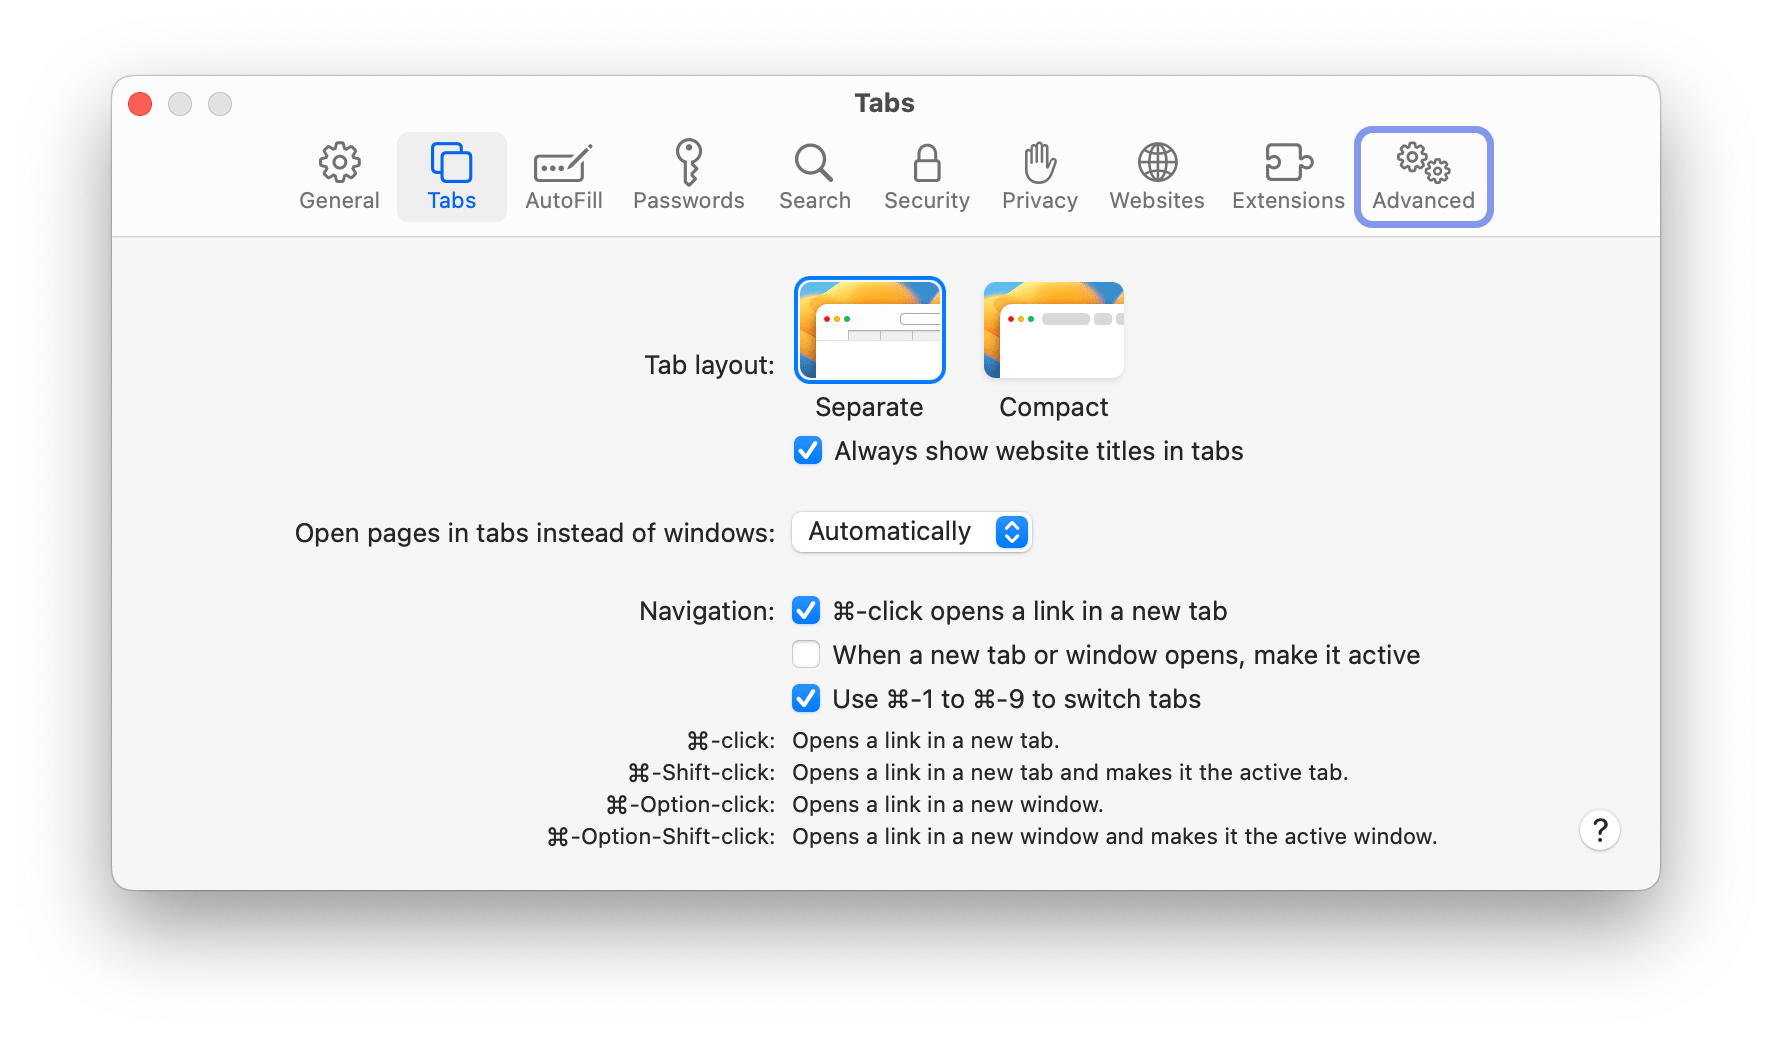Image resolution: width=1772 pixels, height=1038 pixels.
Task: Click the Tab layout: label
Action: point(709,365)
